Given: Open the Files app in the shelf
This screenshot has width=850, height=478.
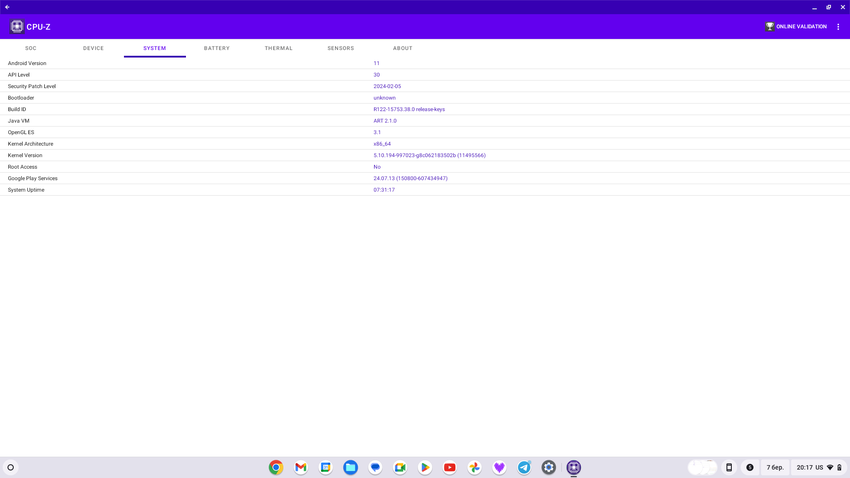Looking at the screenshot, I should [x=350, y=467].
